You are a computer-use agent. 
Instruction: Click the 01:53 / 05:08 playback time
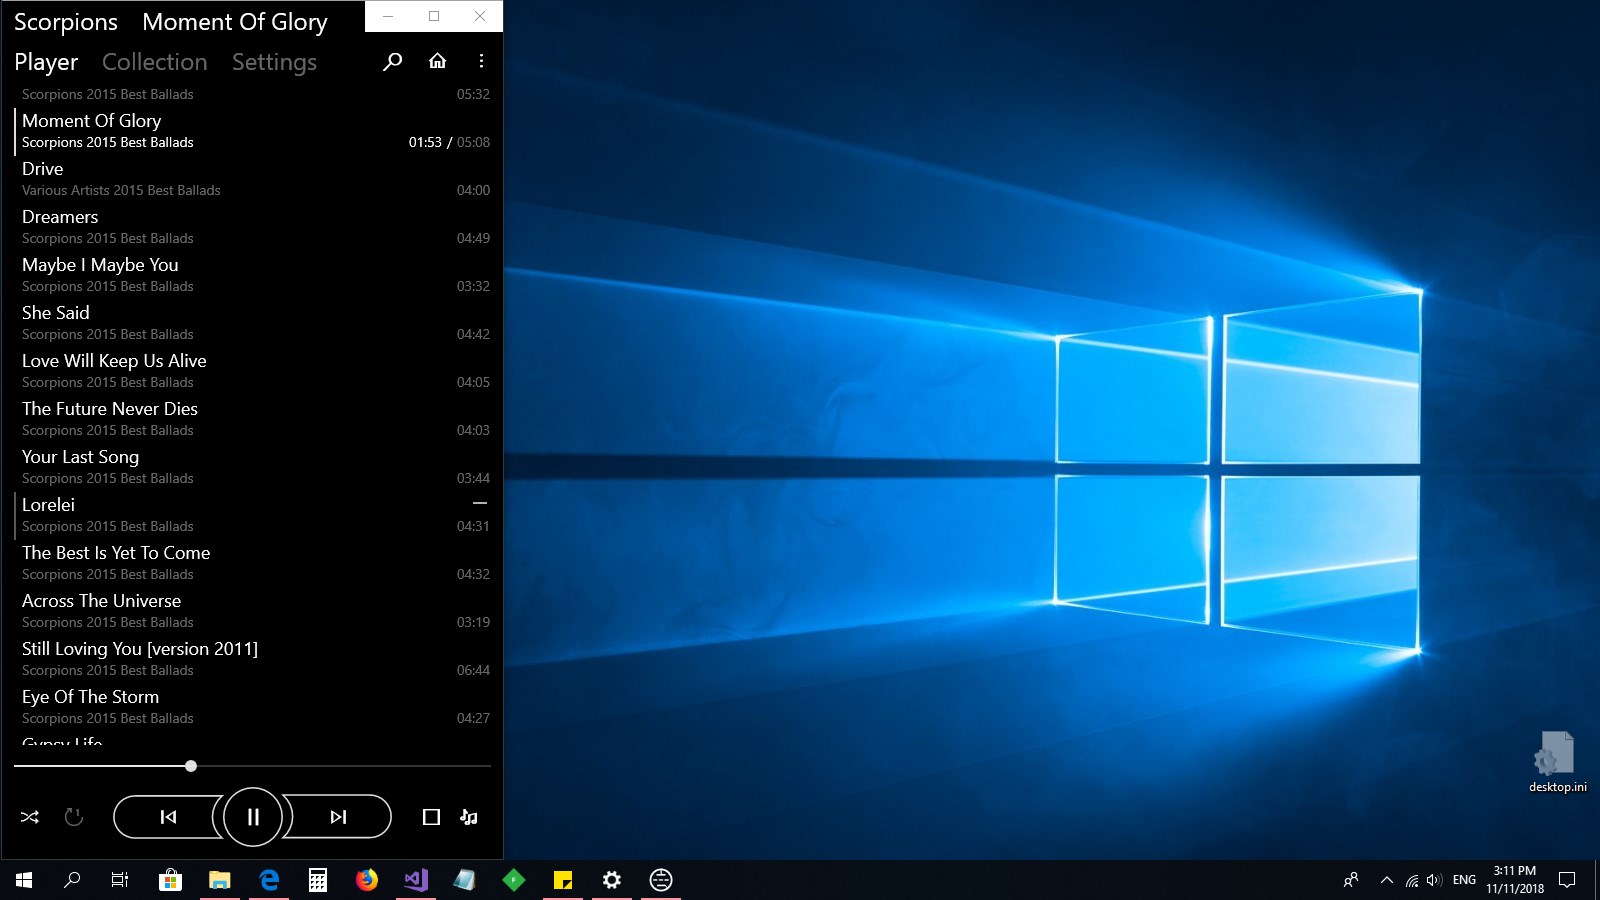[449, 142]
